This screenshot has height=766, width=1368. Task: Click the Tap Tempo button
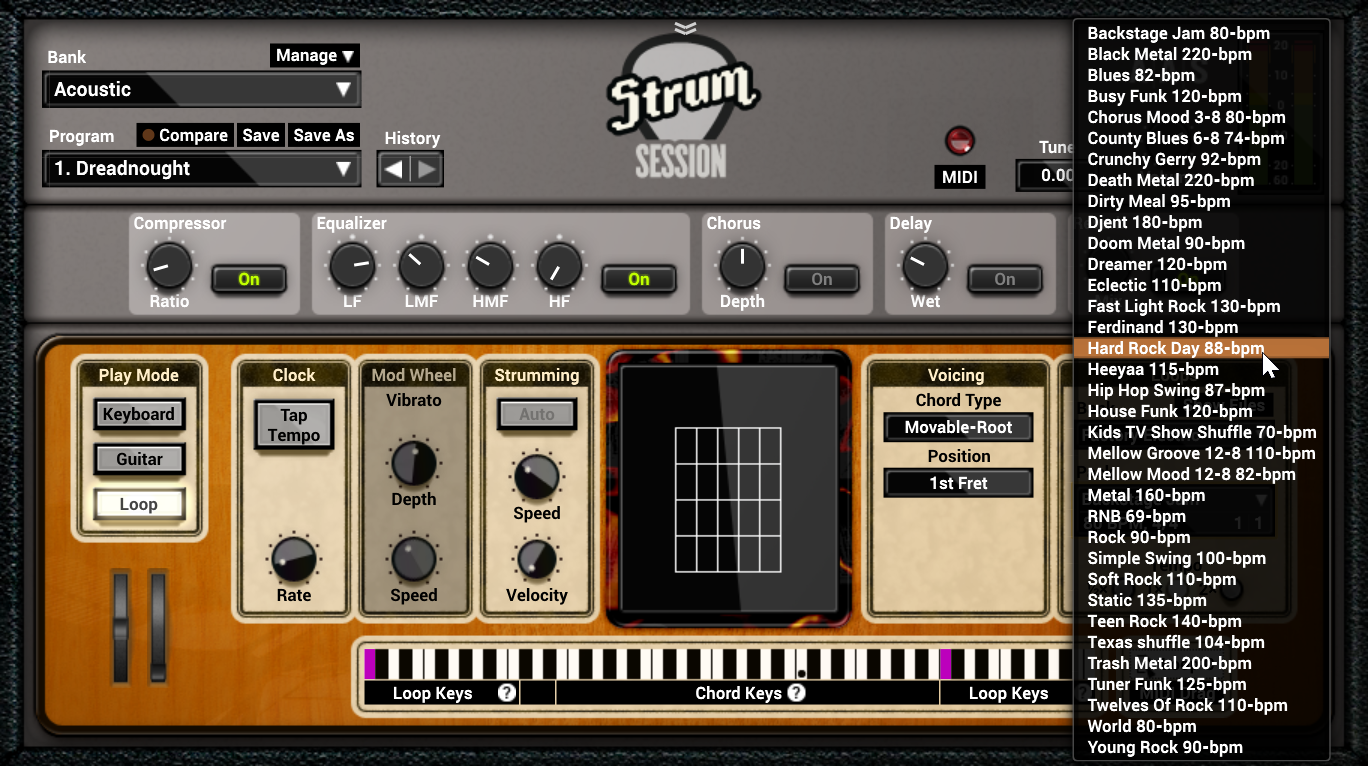point(294,425)
